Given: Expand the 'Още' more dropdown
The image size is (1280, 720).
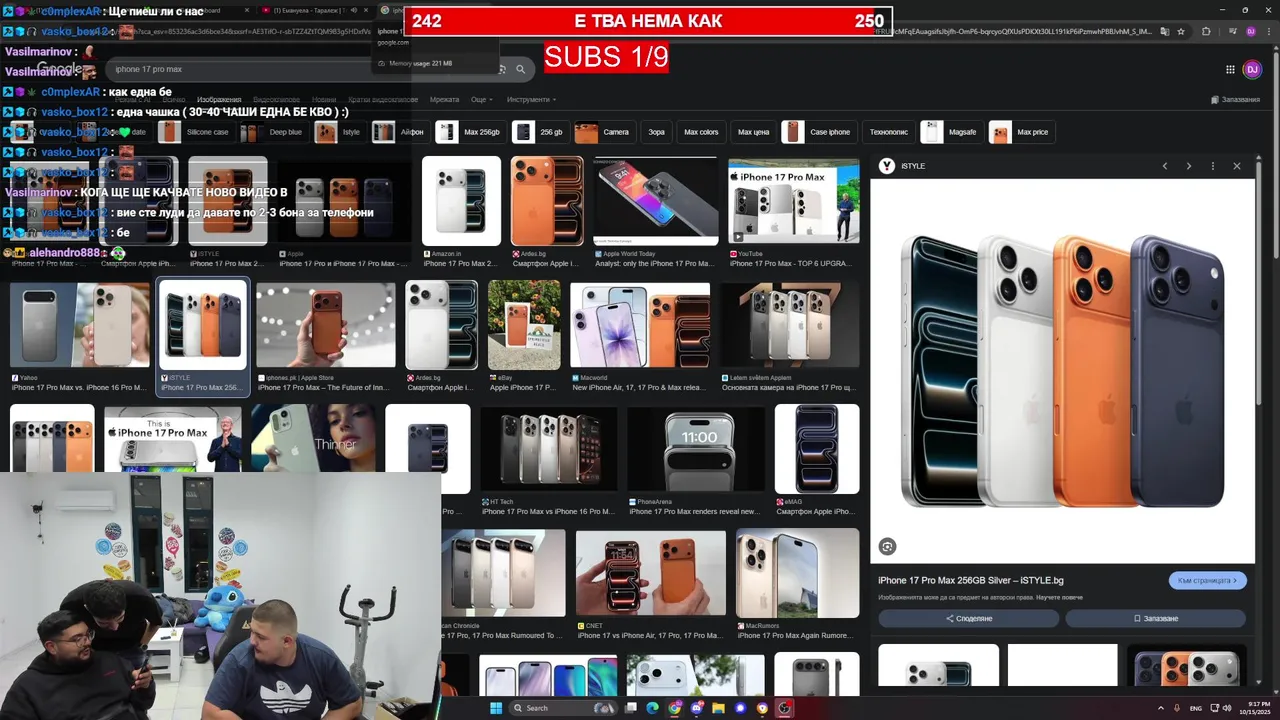Looking at the screenshot, I should point(481,100).
